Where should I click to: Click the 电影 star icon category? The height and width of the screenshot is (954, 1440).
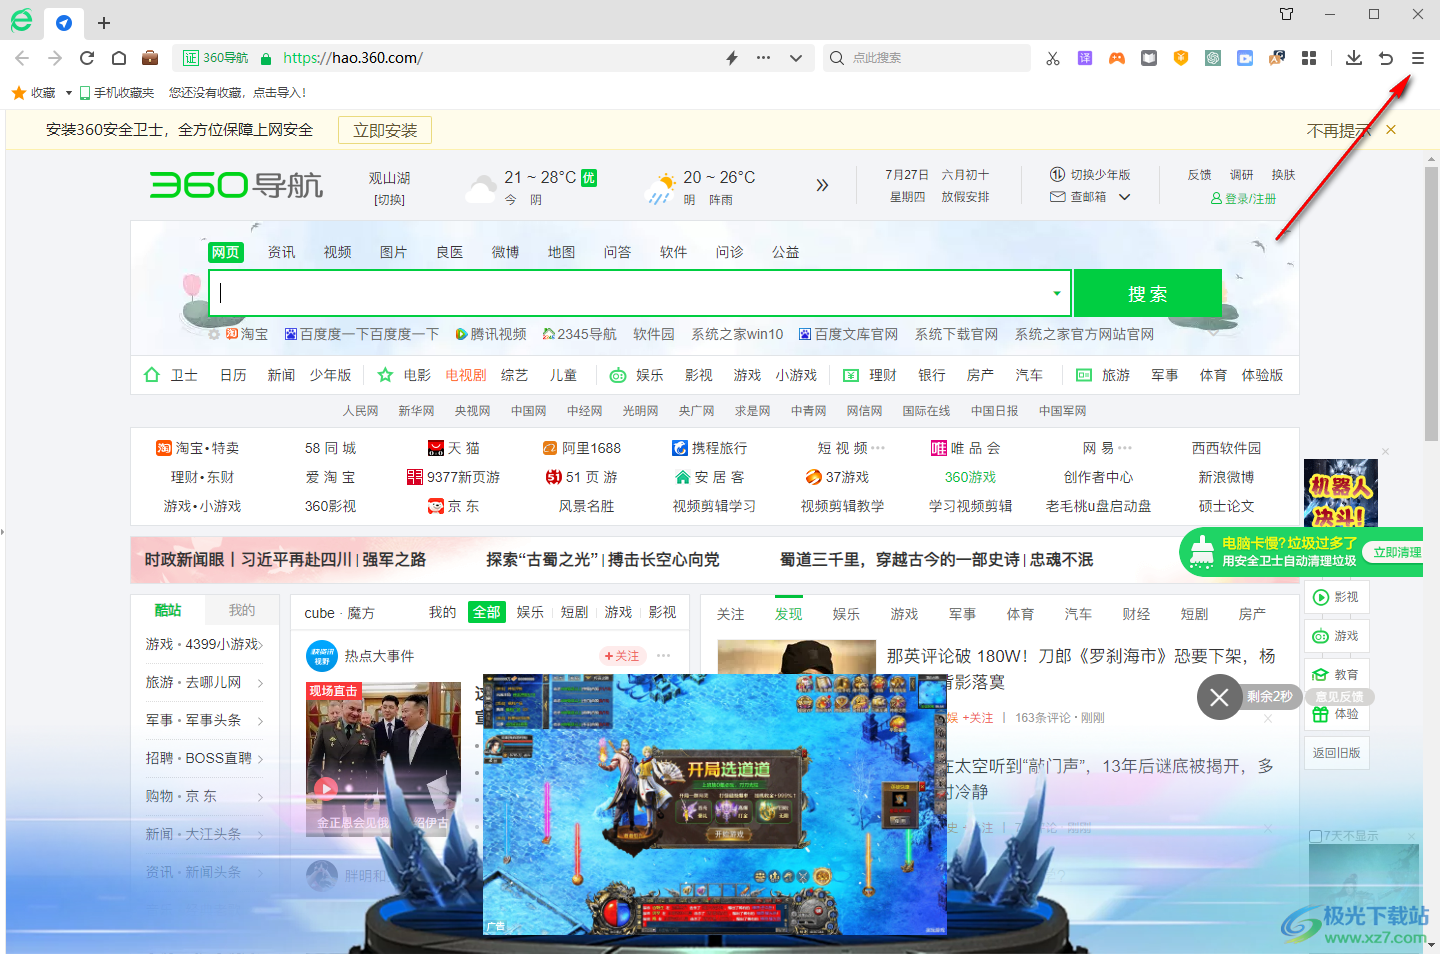[x=404, y=375]
